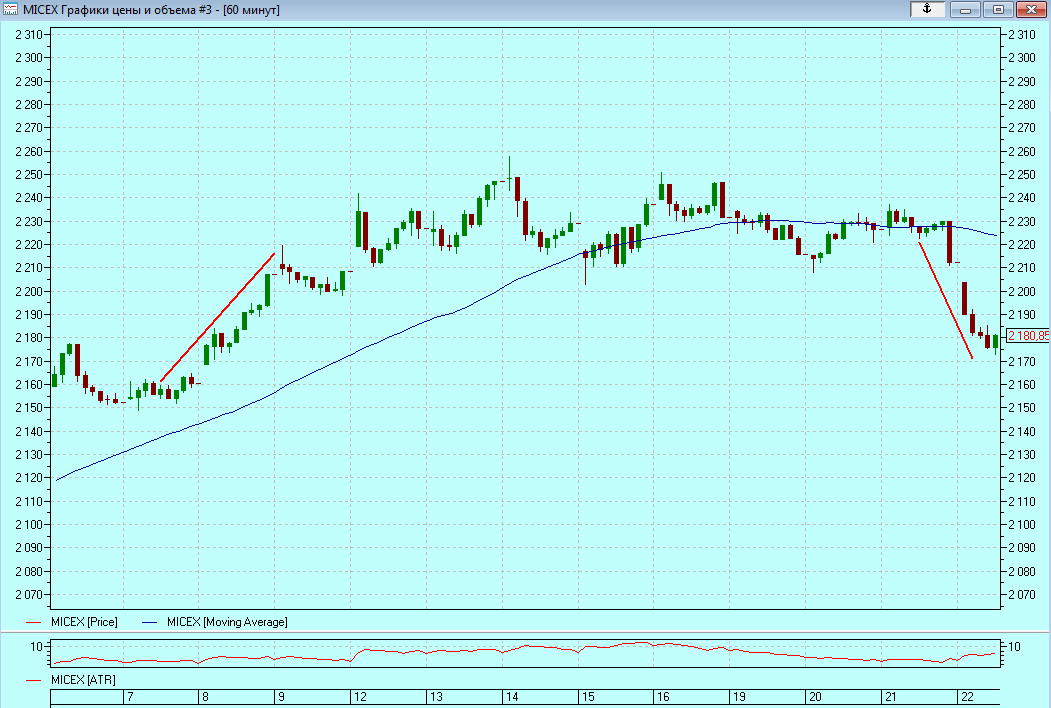
Task: Click the MICEX [ATR] legend label
Action: [83, 680]
